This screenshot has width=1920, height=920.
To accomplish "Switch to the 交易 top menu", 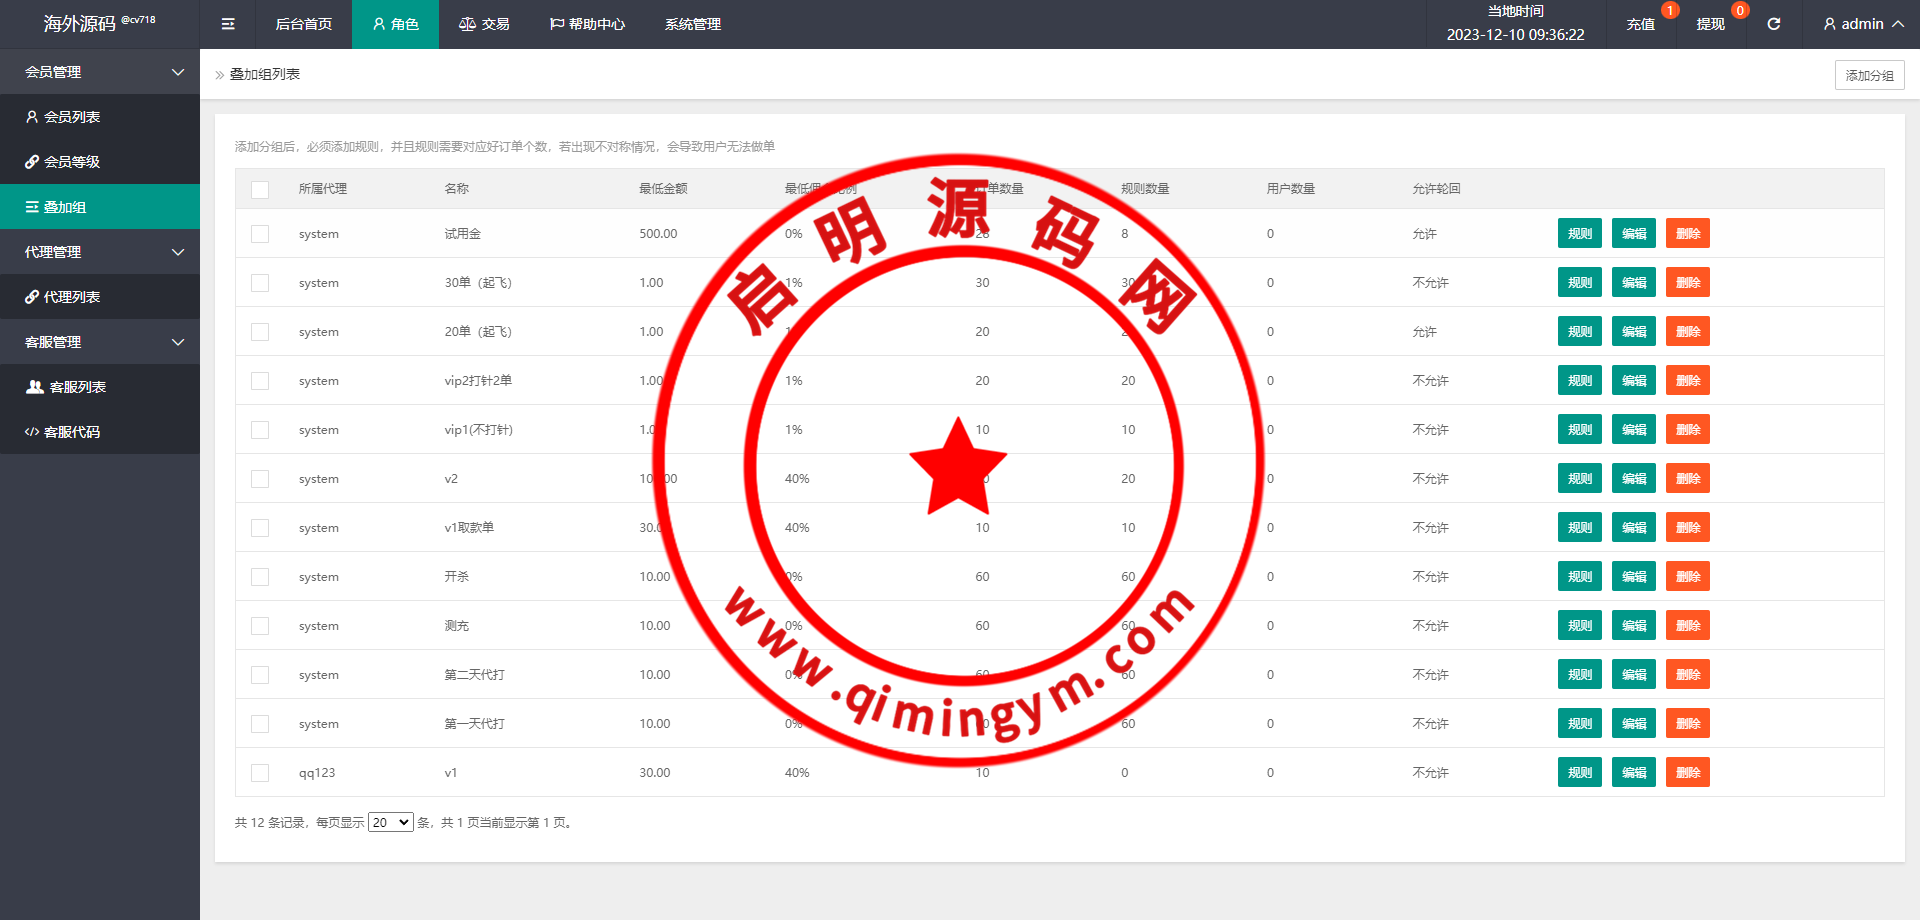I will (x=484, y=24).
